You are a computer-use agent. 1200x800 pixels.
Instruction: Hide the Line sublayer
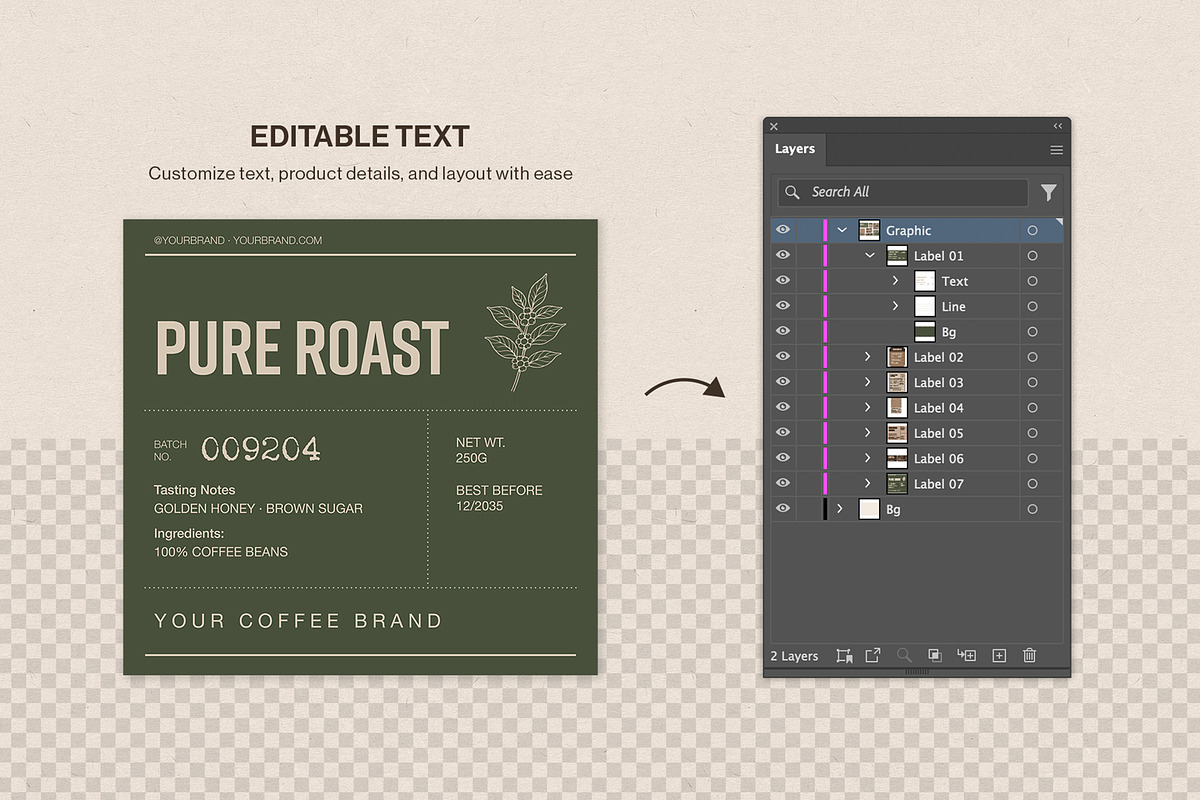click(783, 306)
